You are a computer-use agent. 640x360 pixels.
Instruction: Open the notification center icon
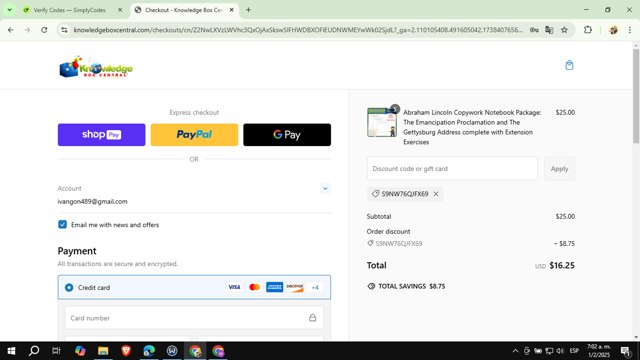[x=625, y=351]
